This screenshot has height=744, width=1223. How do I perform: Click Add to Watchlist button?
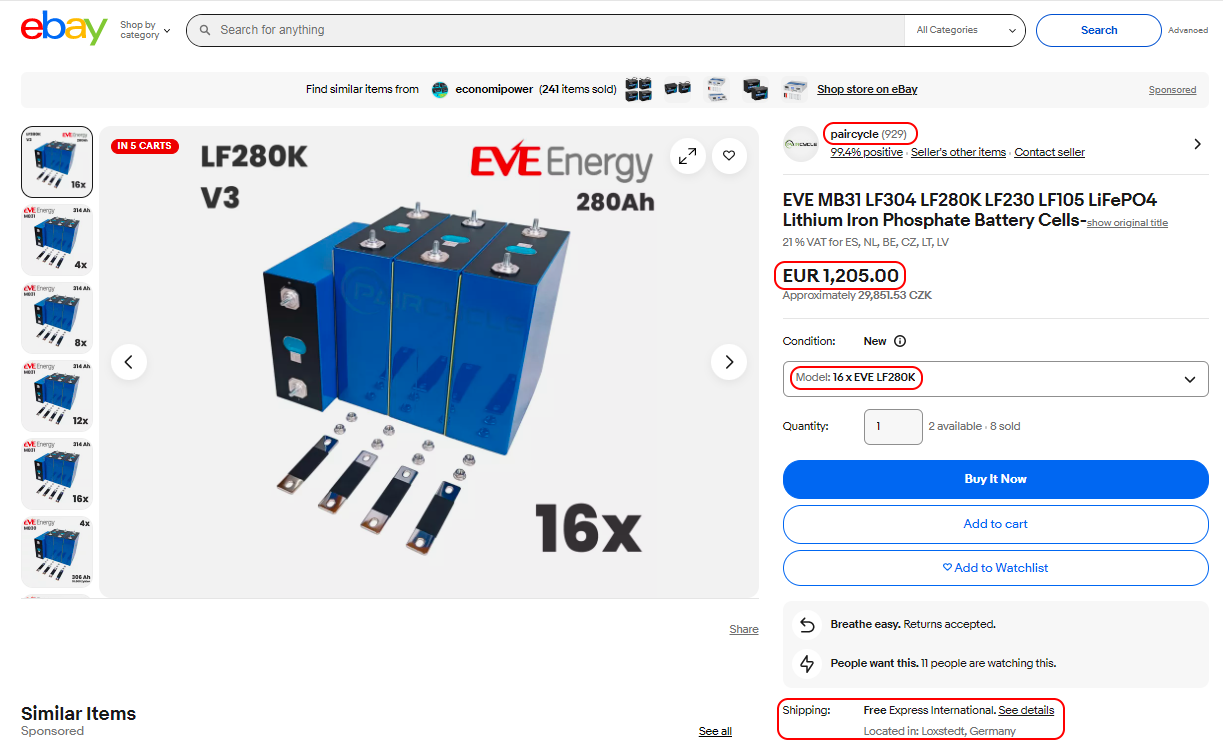pyautogui.click(x=995, y=568)
